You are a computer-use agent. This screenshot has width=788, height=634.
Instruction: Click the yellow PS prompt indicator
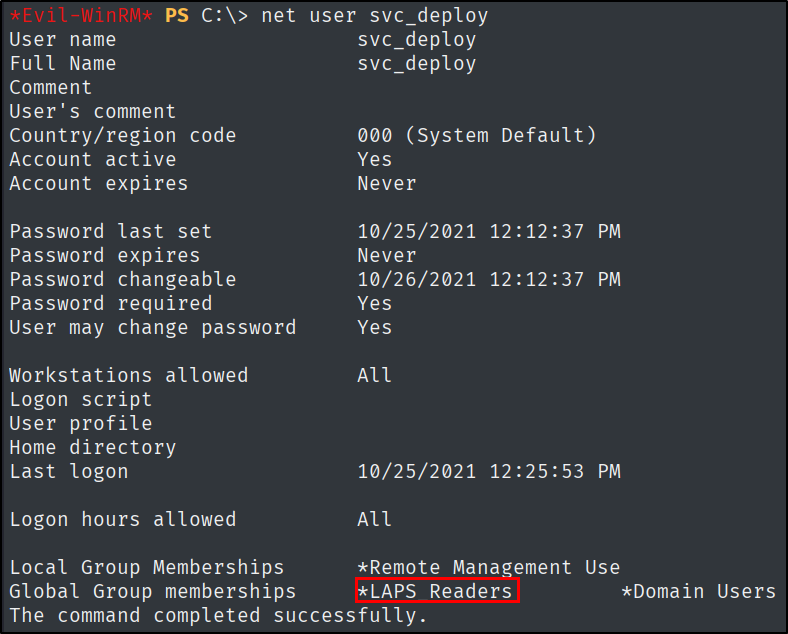click(177, 16)
